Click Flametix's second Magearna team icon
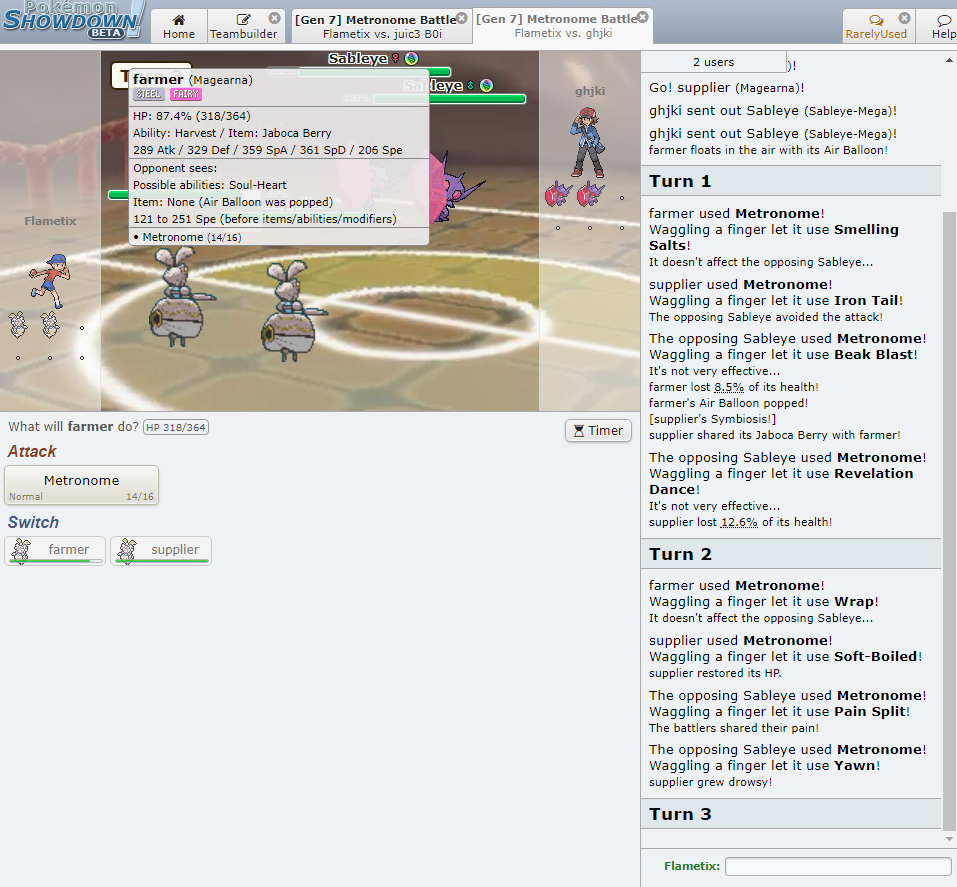Image resolution: width=957 pixels, height=887 pixels. pyautogui.click(x=50, y=324)
